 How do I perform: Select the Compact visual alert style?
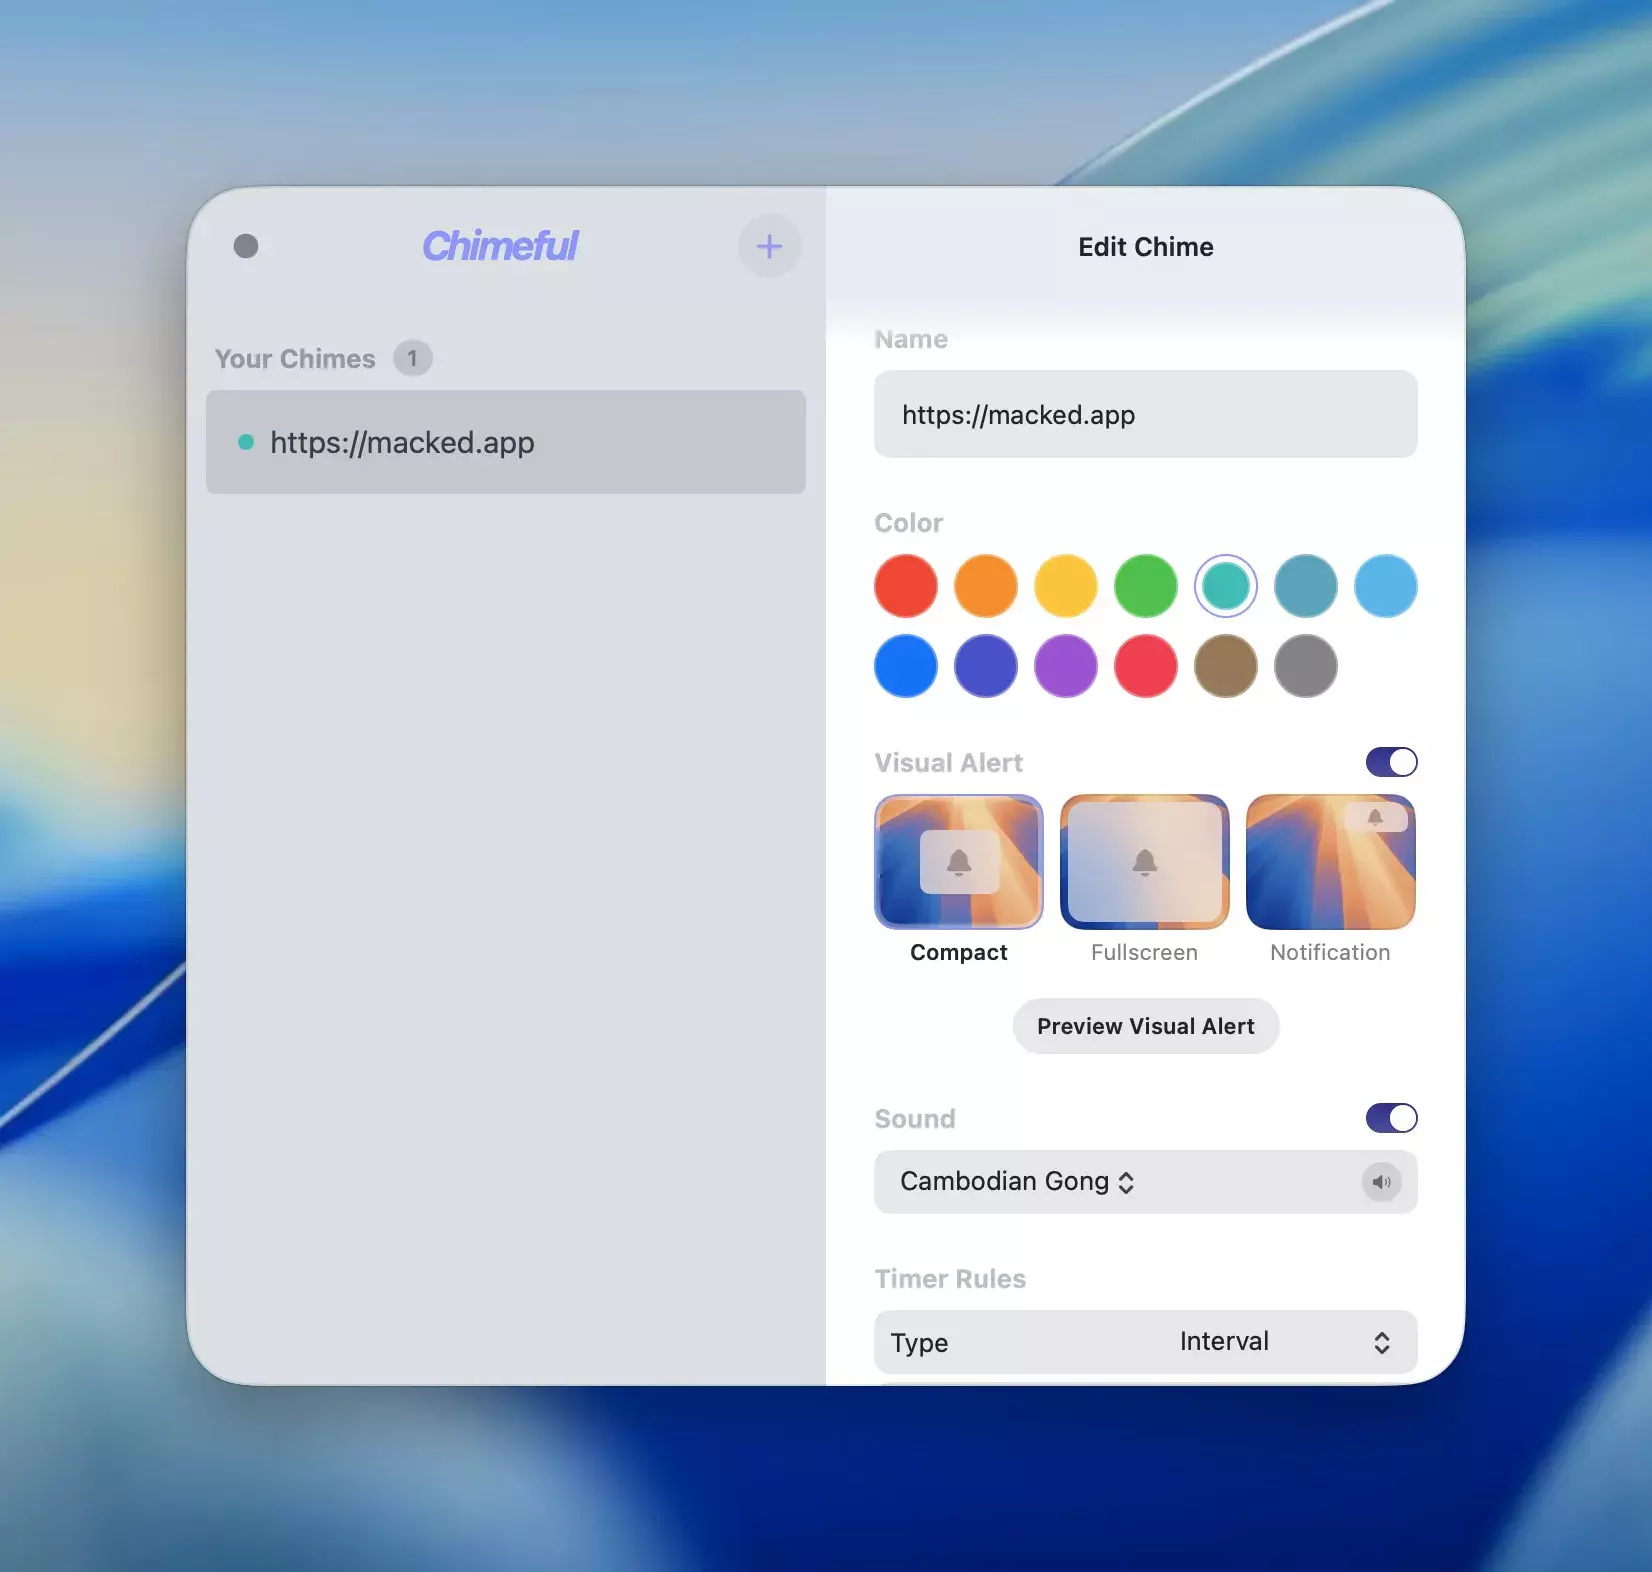pos(958,862)
